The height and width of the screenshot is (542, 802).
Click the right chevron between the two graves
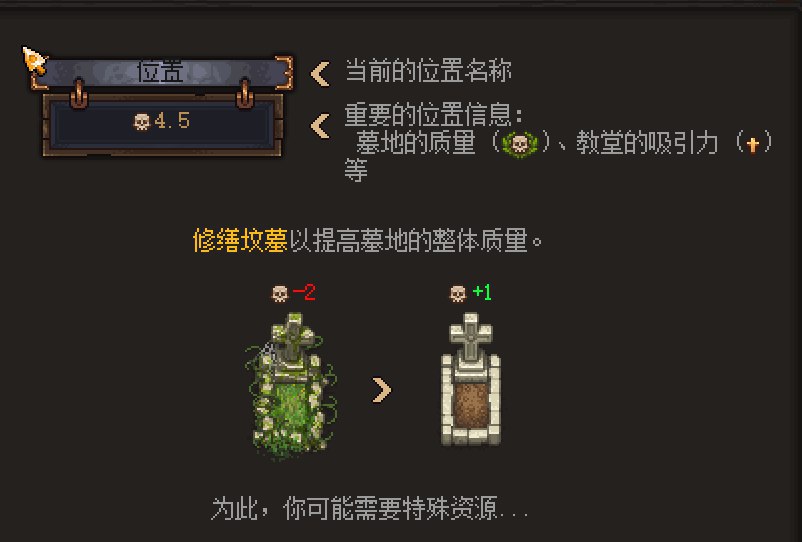pos(382,390)
